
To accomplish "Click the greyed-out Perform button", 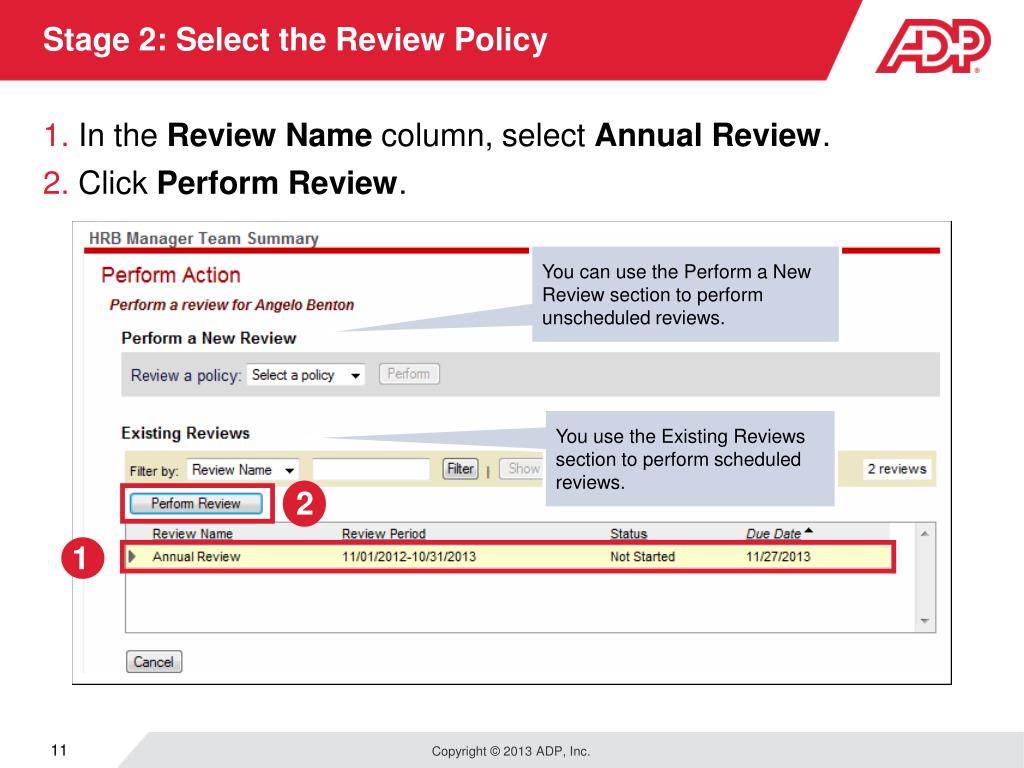I will click(x=409, y=374).
